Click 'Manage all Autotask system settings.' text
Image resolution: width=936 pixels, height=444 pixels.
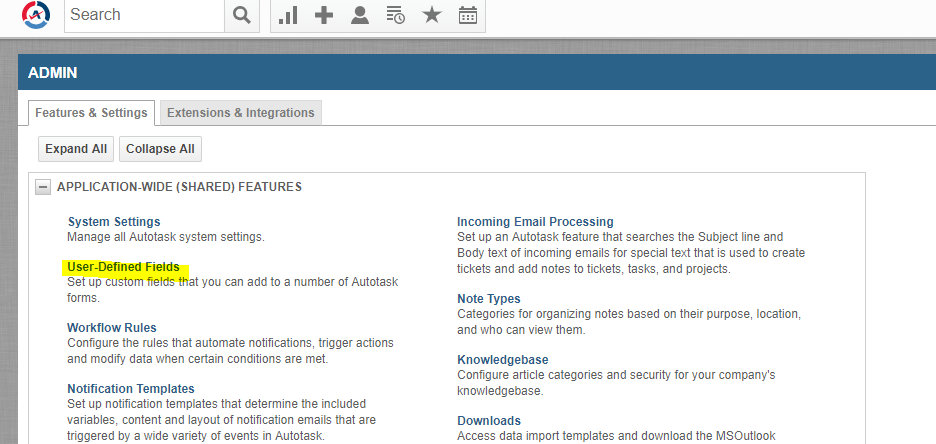coord(165,237)
